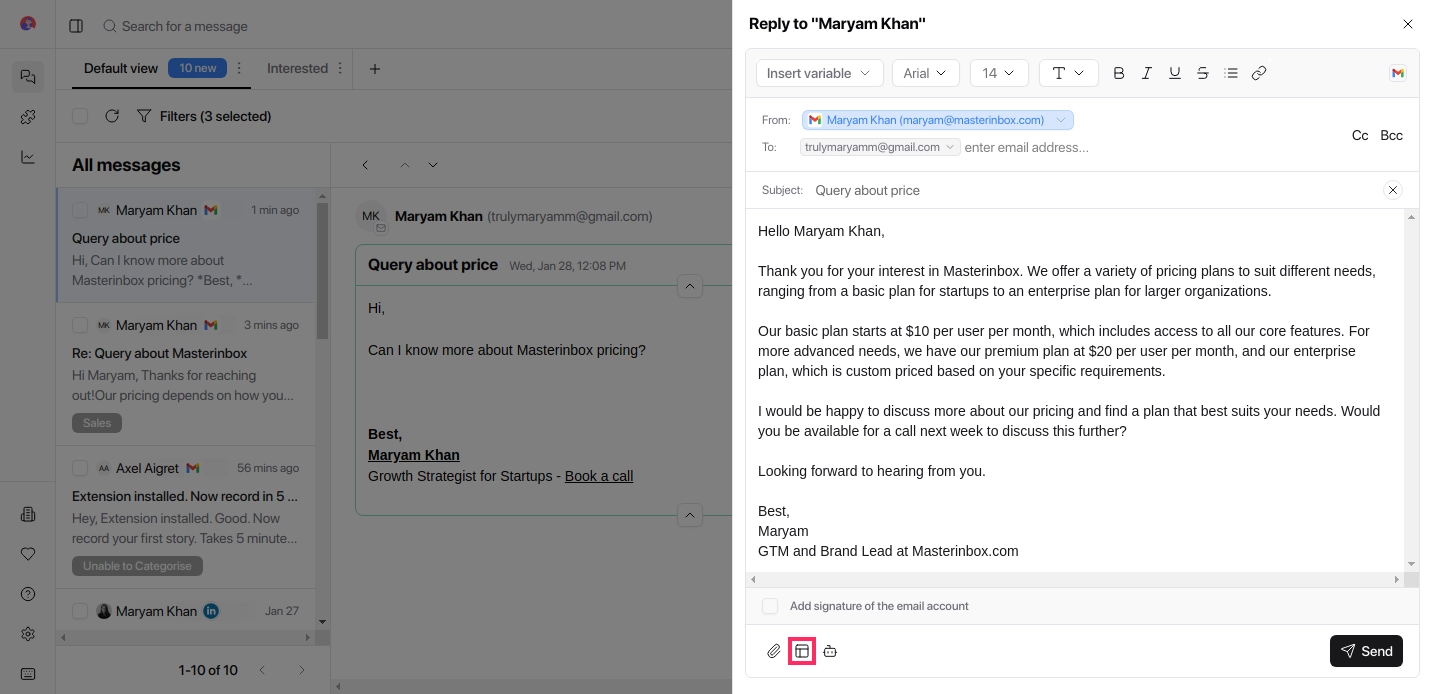
Task: Send the reply email
Action: pos(1366,651)
